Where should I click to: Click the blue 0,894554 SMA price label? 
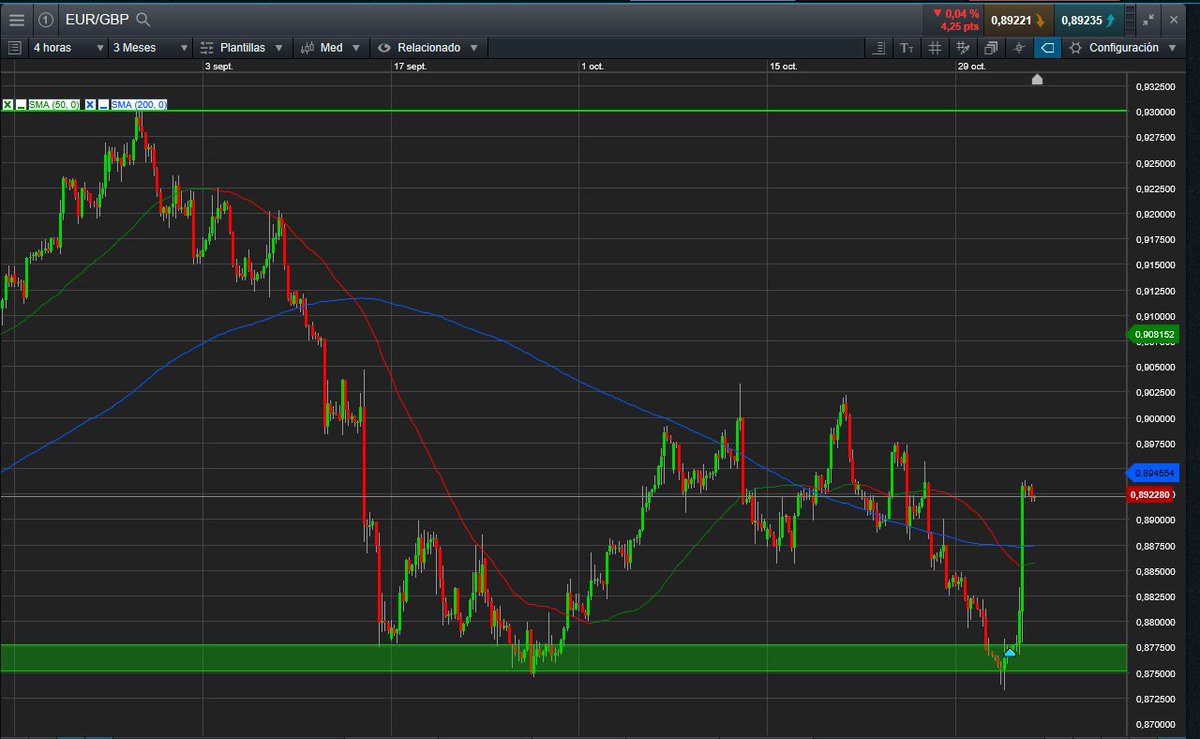click(1153, 472)
